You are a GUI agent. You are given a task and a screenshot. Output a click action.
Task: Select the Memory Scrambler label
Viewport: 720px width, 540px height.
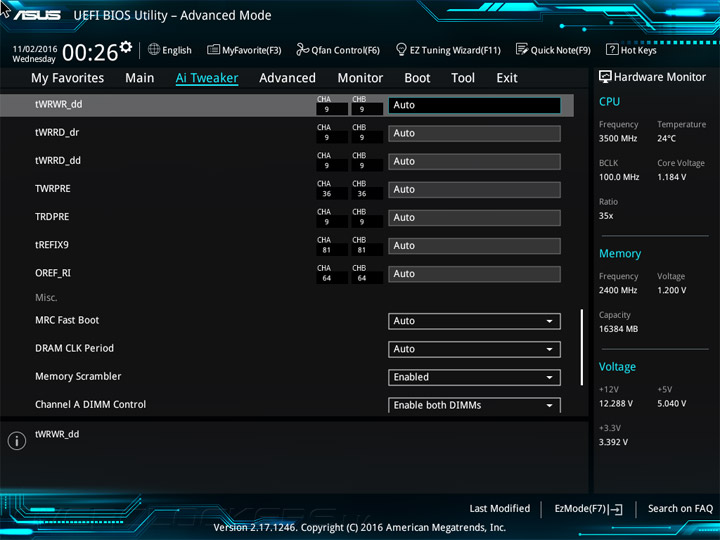point(78,376)
